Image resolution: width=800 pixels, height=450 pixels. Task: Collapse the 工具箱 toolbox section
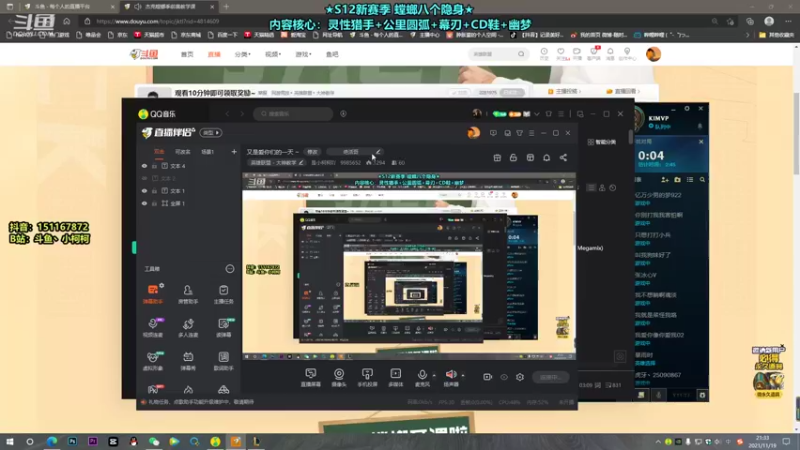pyautogui.click(x=230, y=268)
